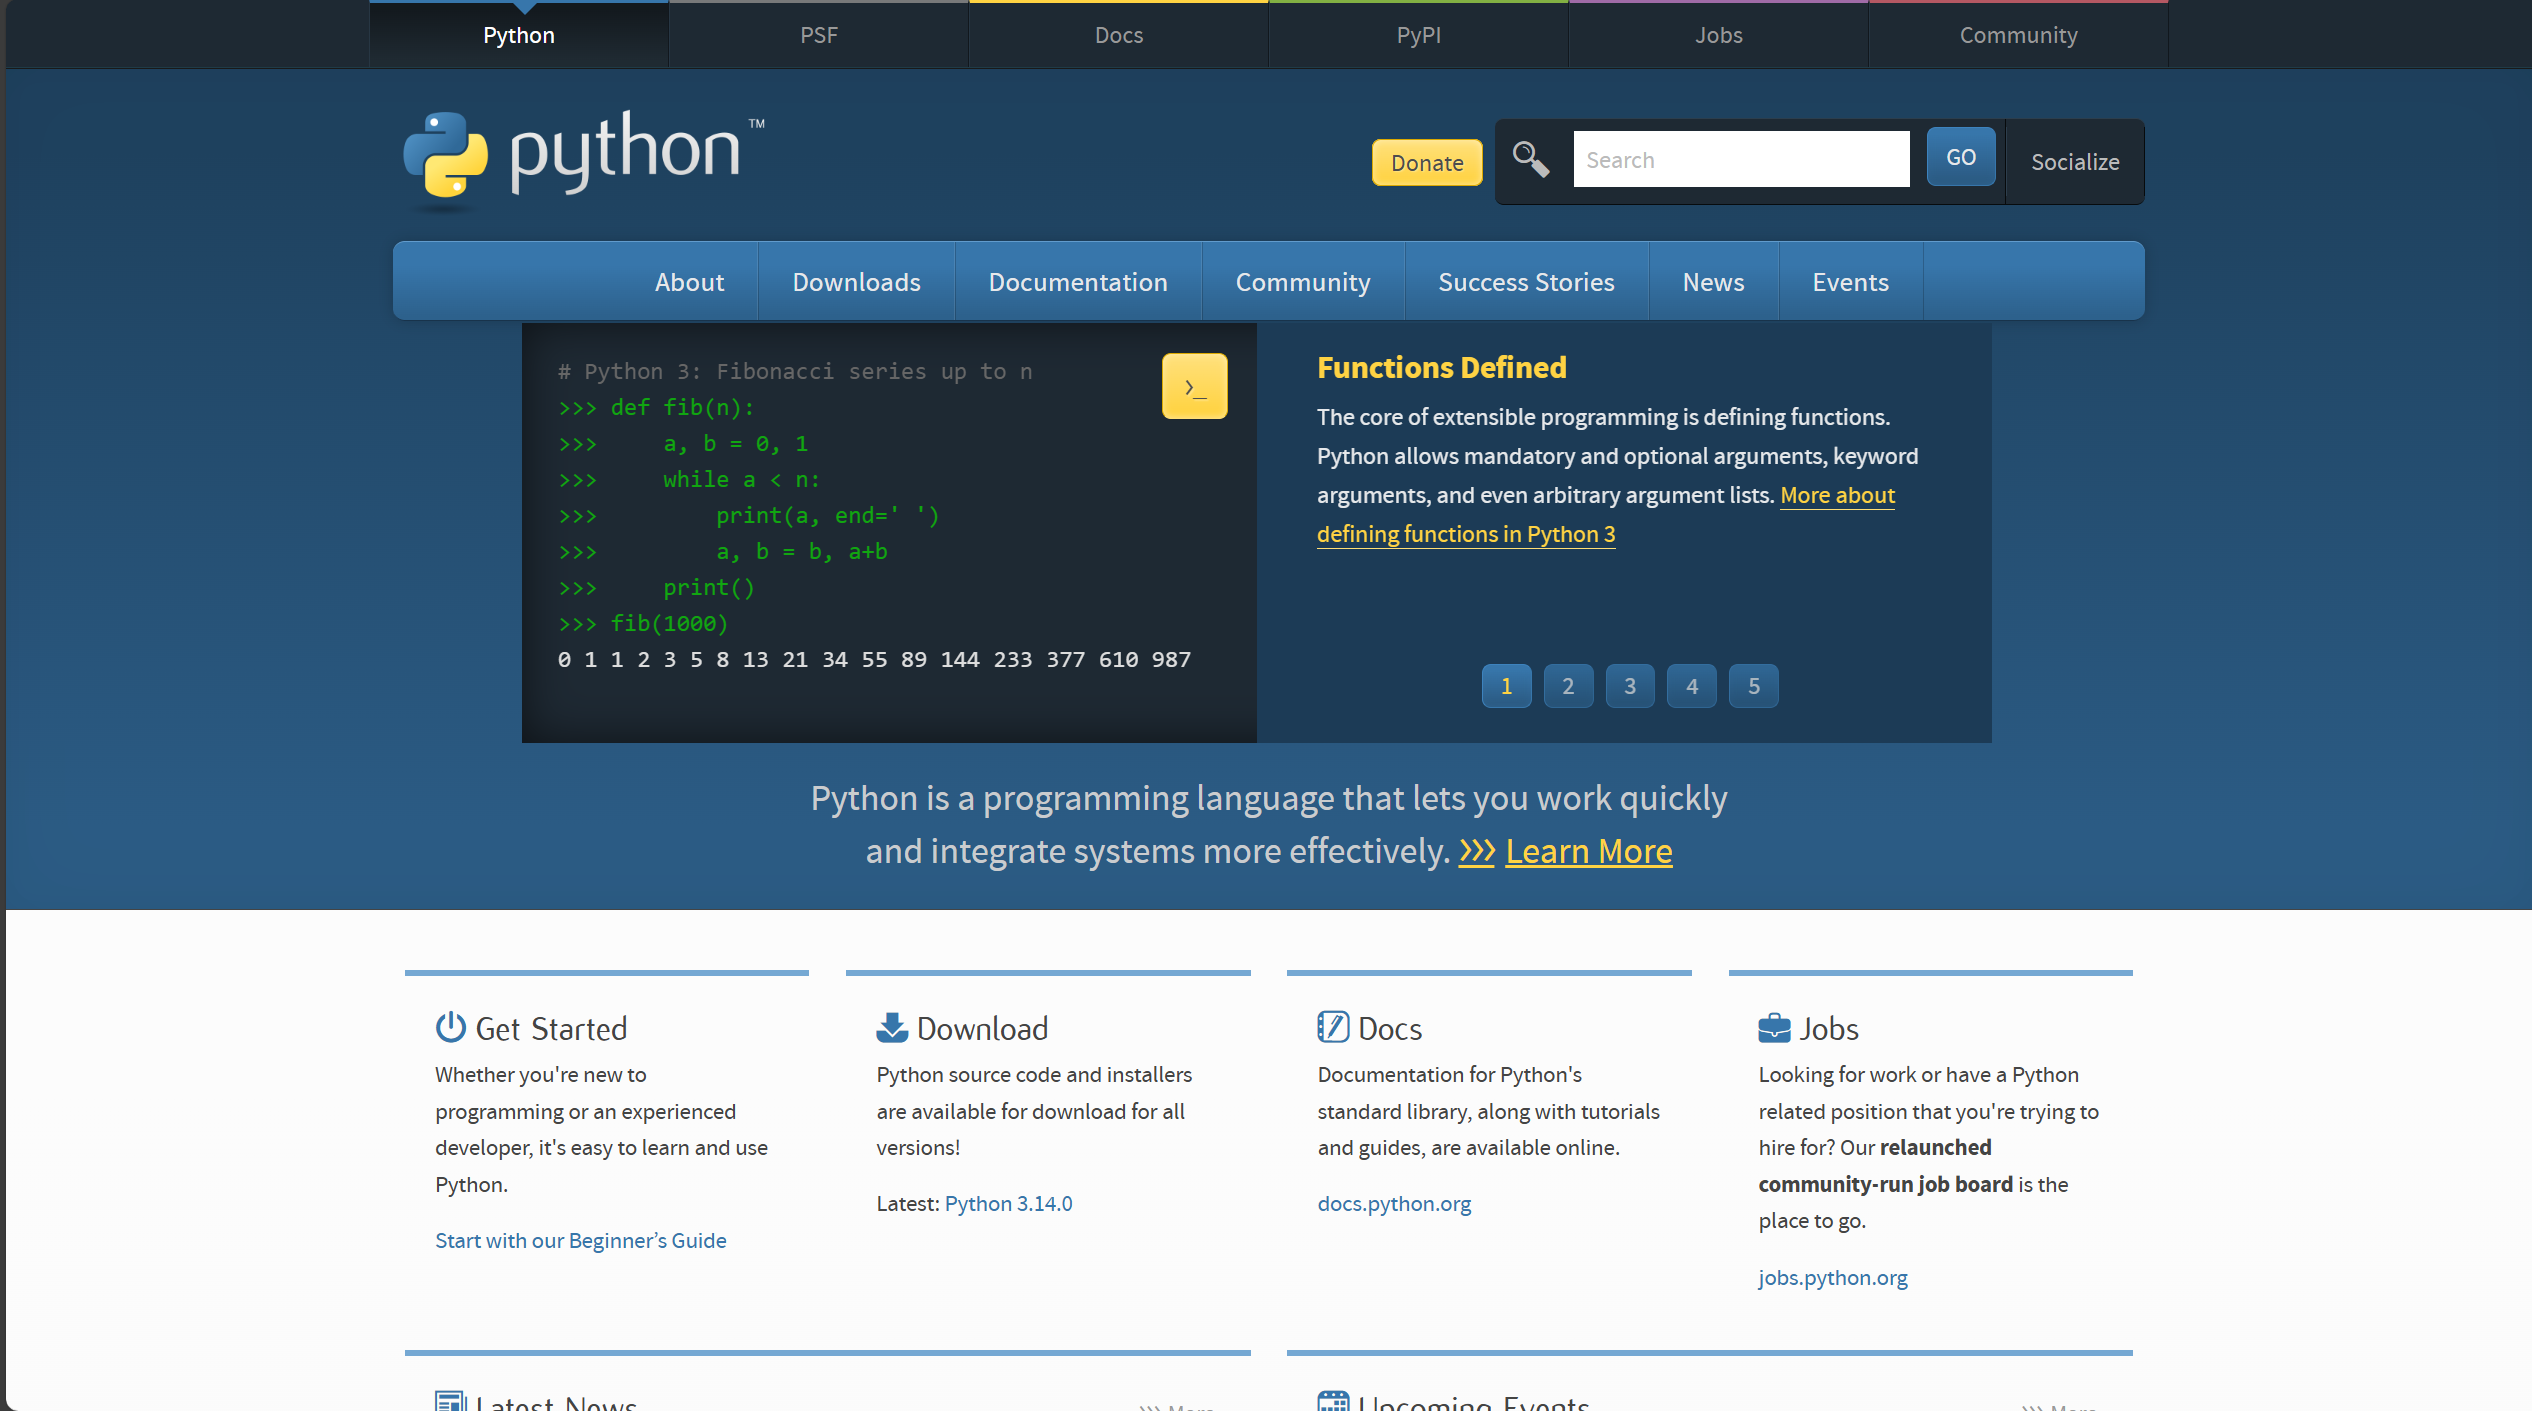2532x1411 pixels.
Task: Click inside the Search input field
Action: click(1740, 158)
